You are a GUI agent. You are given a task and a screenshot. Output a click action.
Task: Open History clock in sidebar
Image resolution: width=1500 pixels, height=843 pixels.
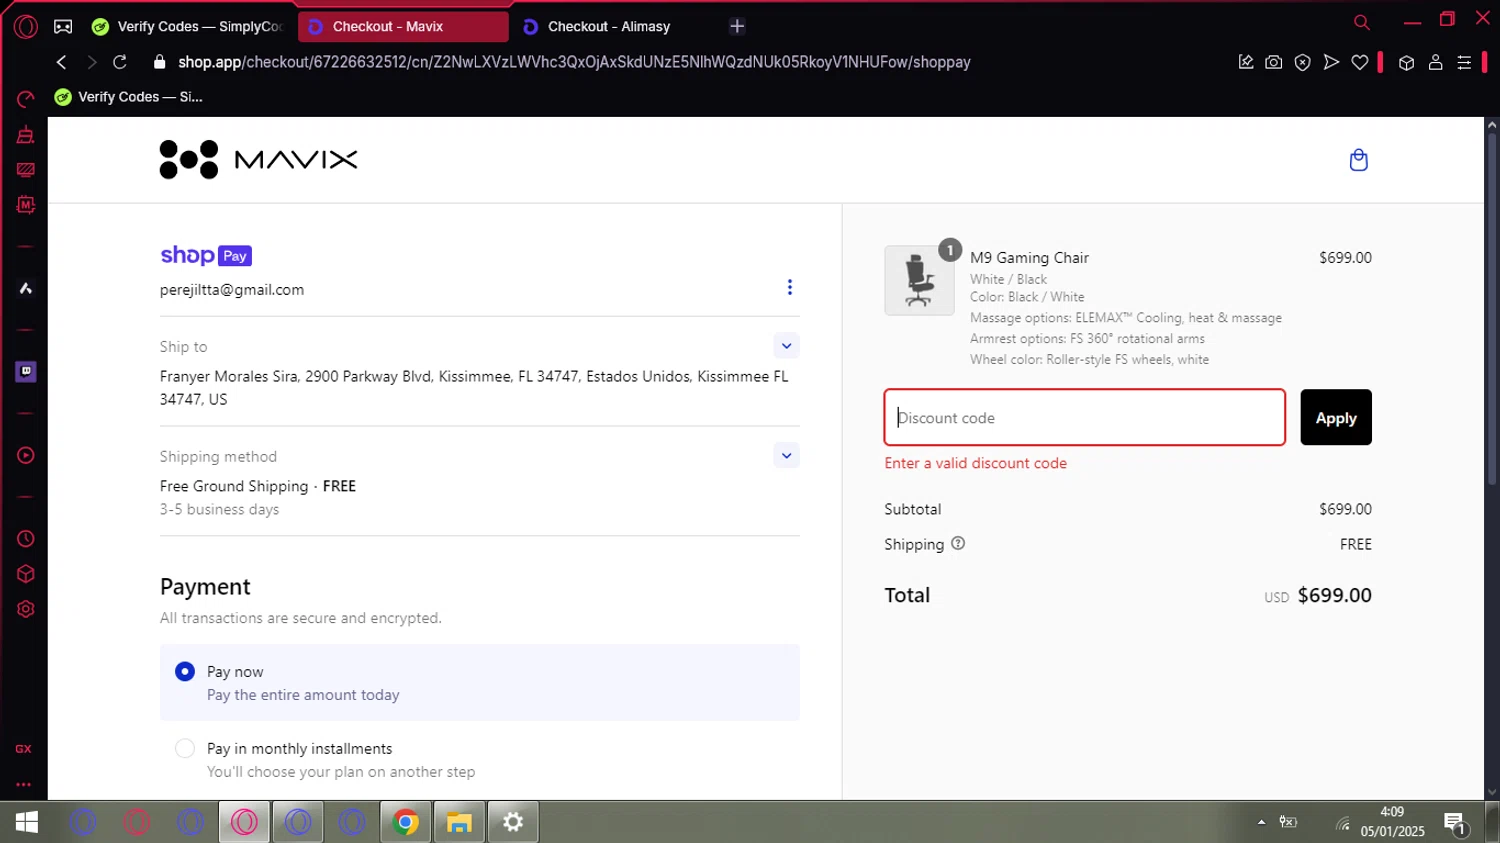[x=26, y=539]
